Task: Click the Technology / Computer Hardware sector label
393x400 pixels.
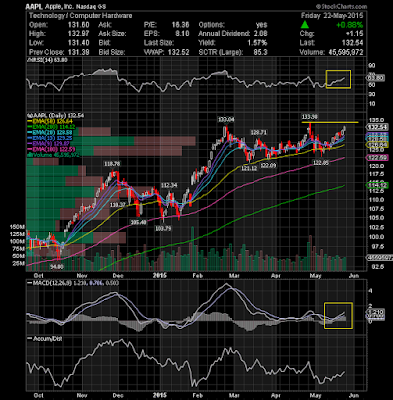Action: [80, 16]
